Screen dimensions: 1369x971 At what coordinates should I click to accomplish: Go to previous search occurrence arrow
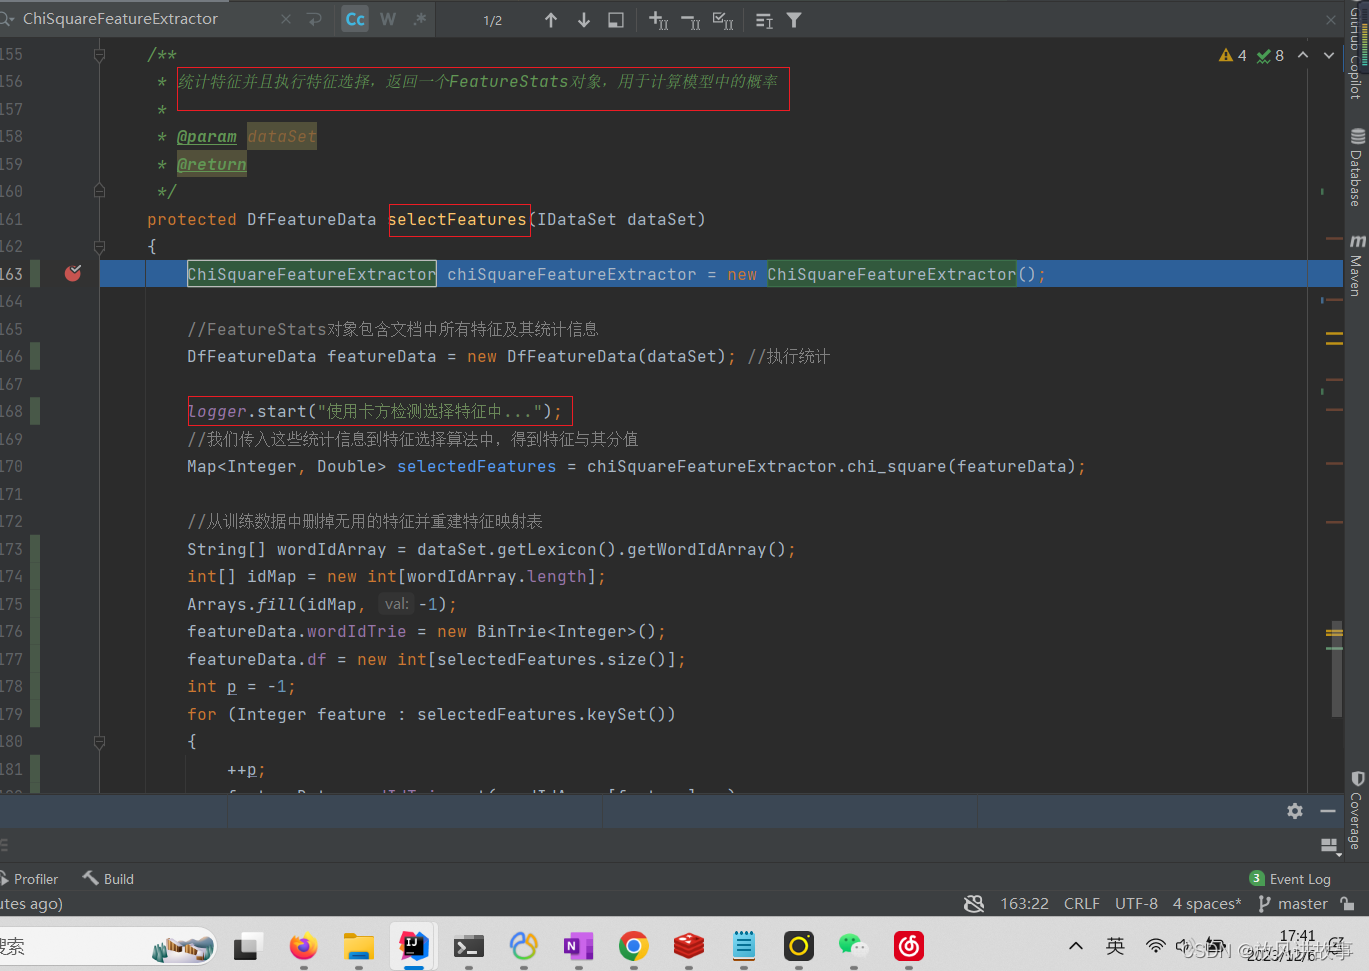551,20
